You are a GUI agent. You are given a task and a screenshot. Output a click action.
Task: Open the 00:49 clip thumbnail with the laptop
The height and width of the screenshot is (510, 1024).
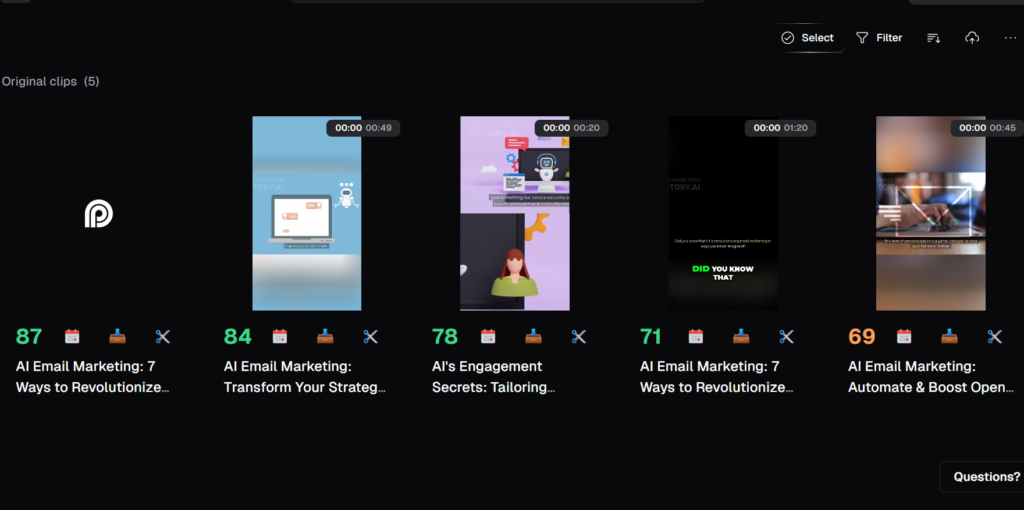pyautogui.click(x=306, y=213)
